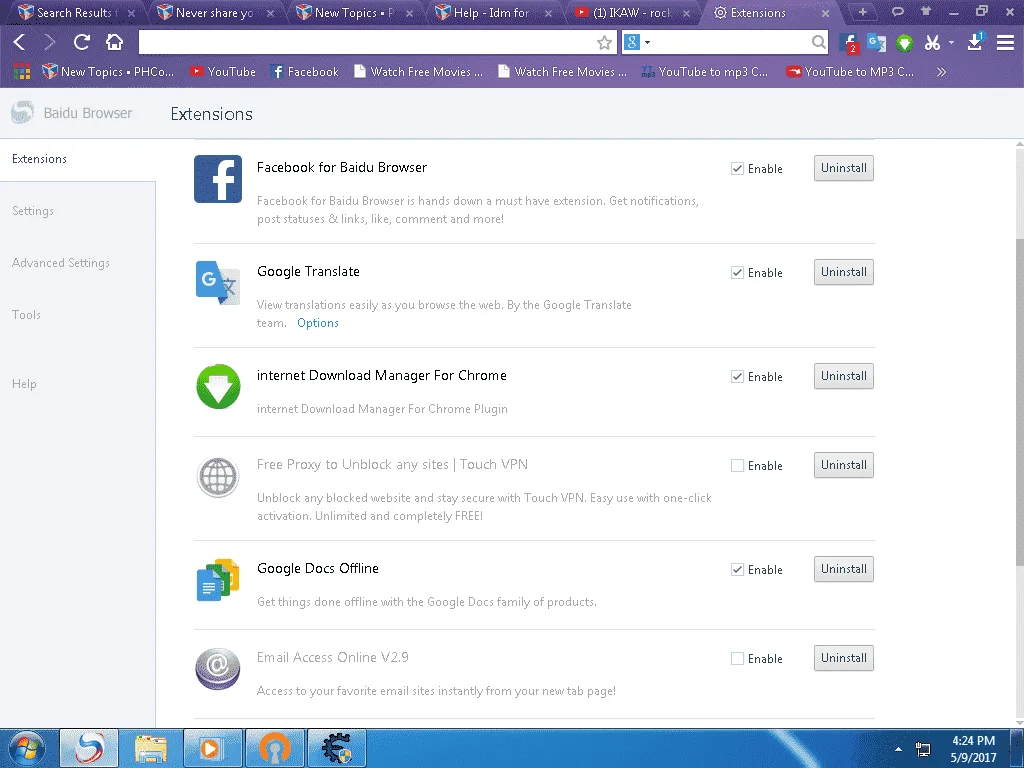Open Baidu Browser taskbar icon
This screenshot has height=768, width=1024.
pyautogui.click(x=89, y=748)
